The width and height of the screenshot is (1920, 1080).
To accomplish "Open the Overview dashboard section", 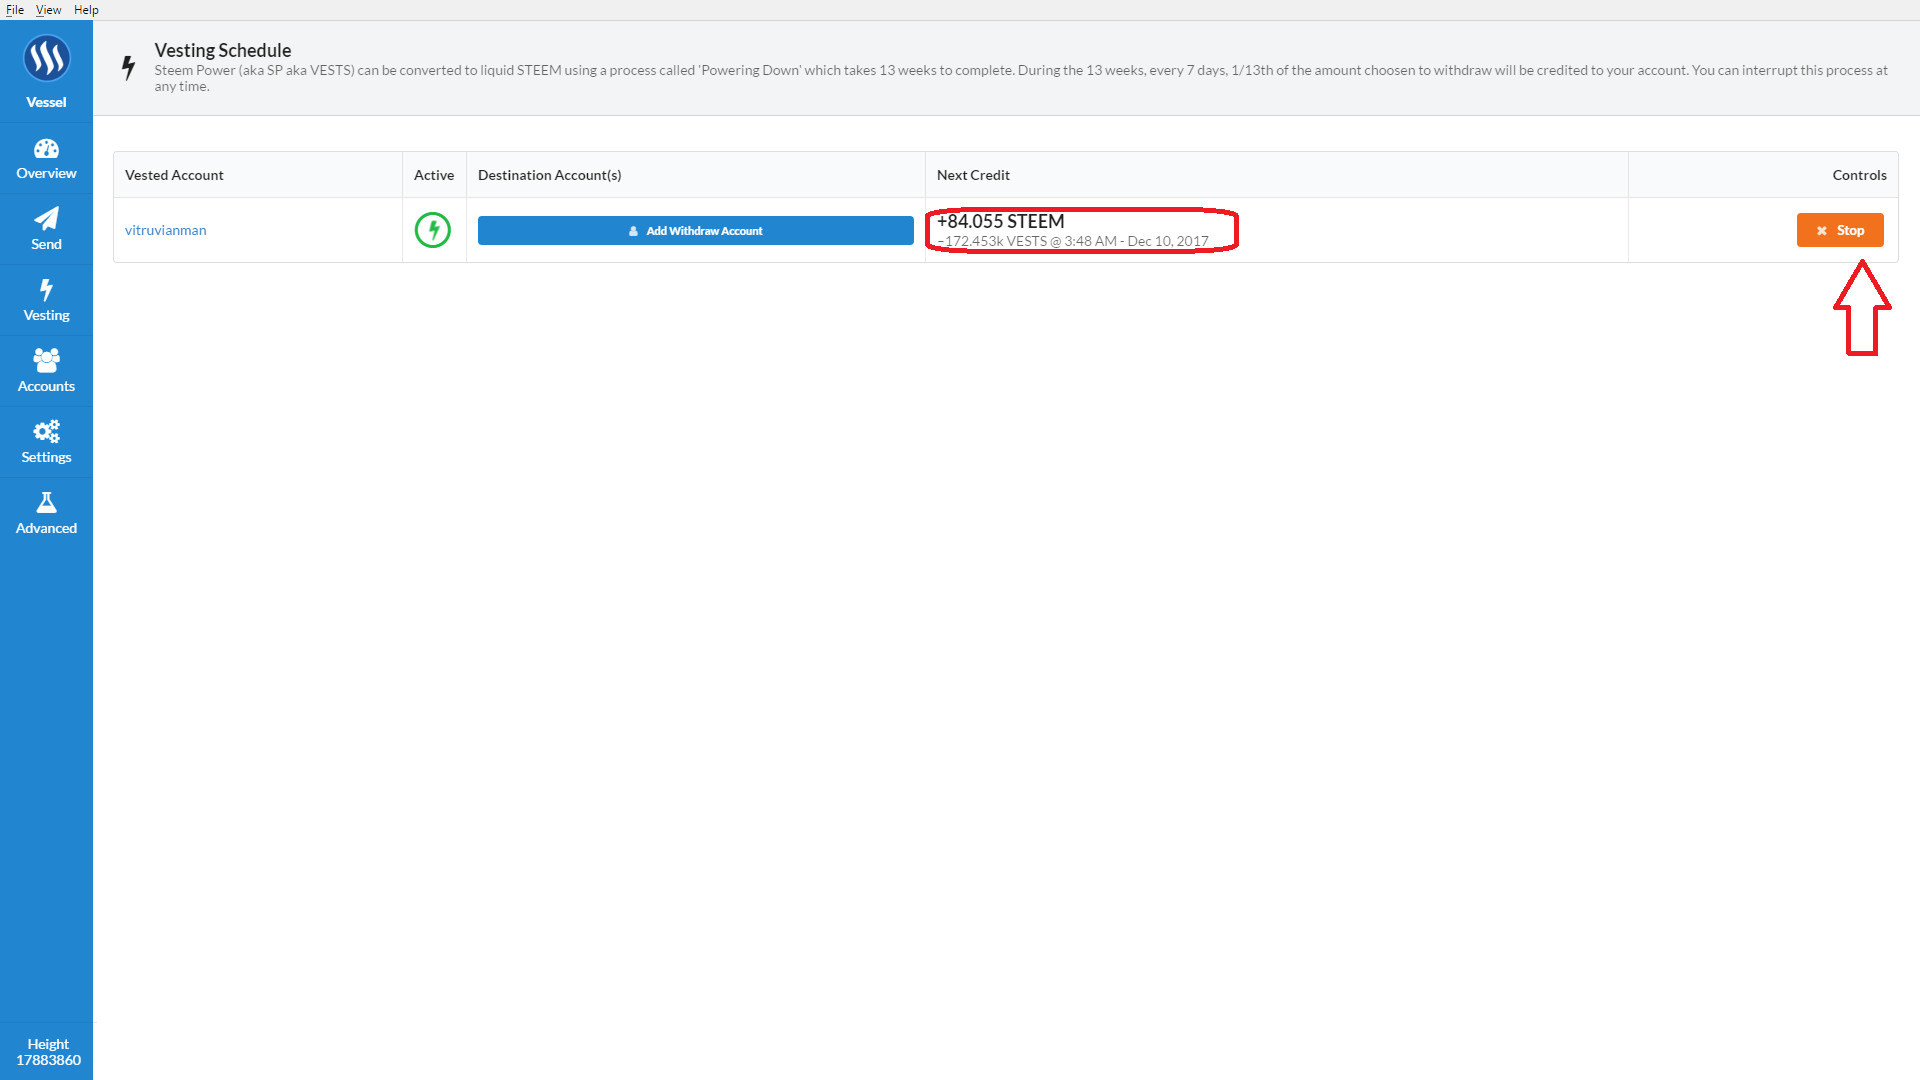I will (x=46, y=159).
